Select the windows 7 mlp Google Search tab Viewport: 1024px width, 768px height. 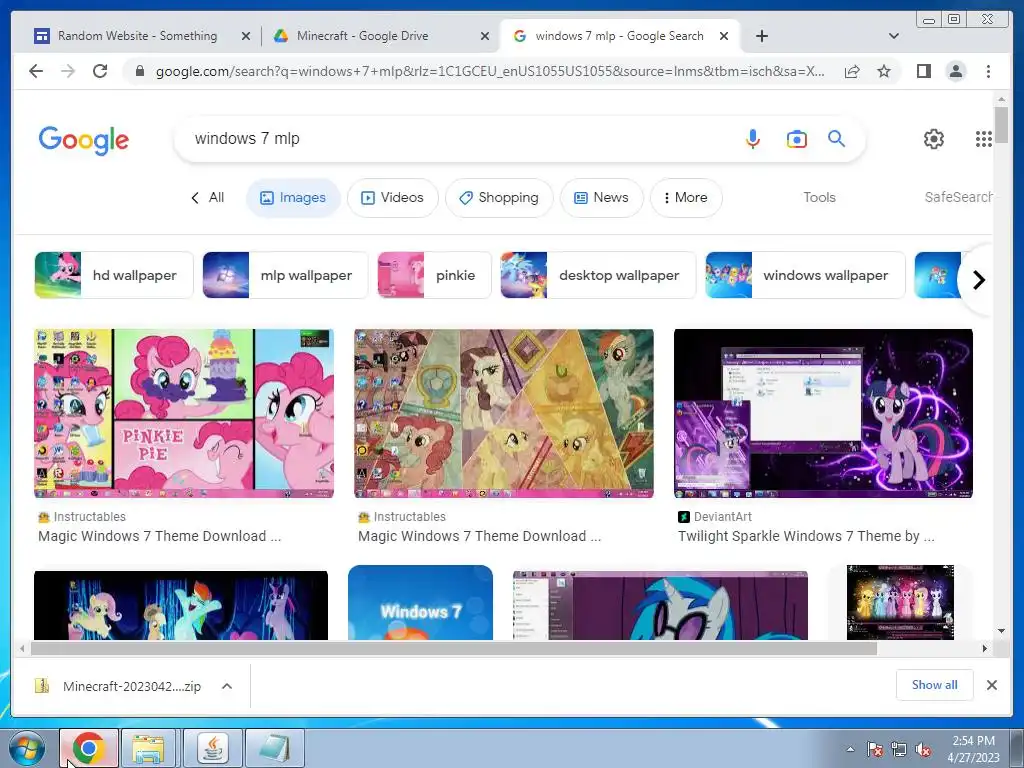click(x=619, y=36)
